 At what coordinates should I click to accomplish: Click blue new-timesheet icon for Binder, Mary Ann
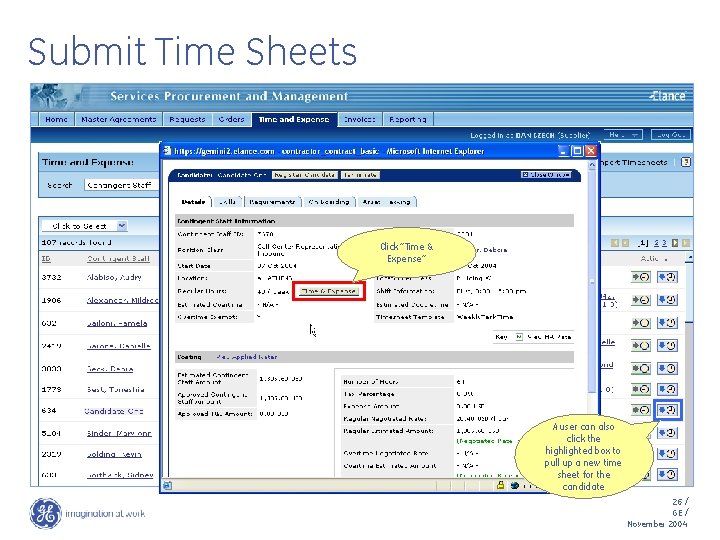(x=667, y=433)
